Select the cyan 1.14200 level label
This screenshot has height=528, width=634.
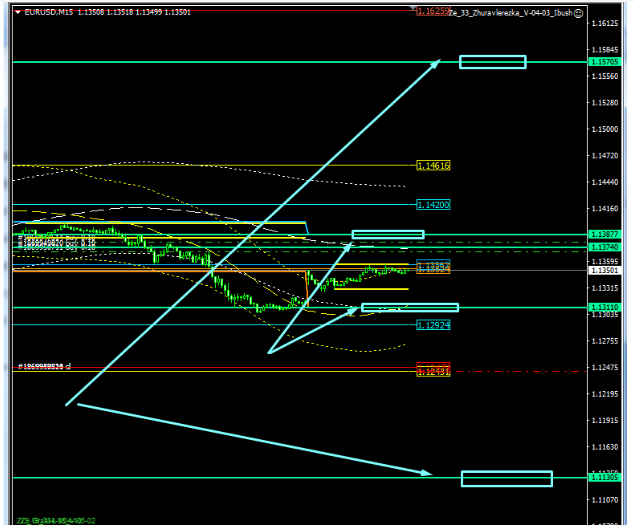(433, 204)
